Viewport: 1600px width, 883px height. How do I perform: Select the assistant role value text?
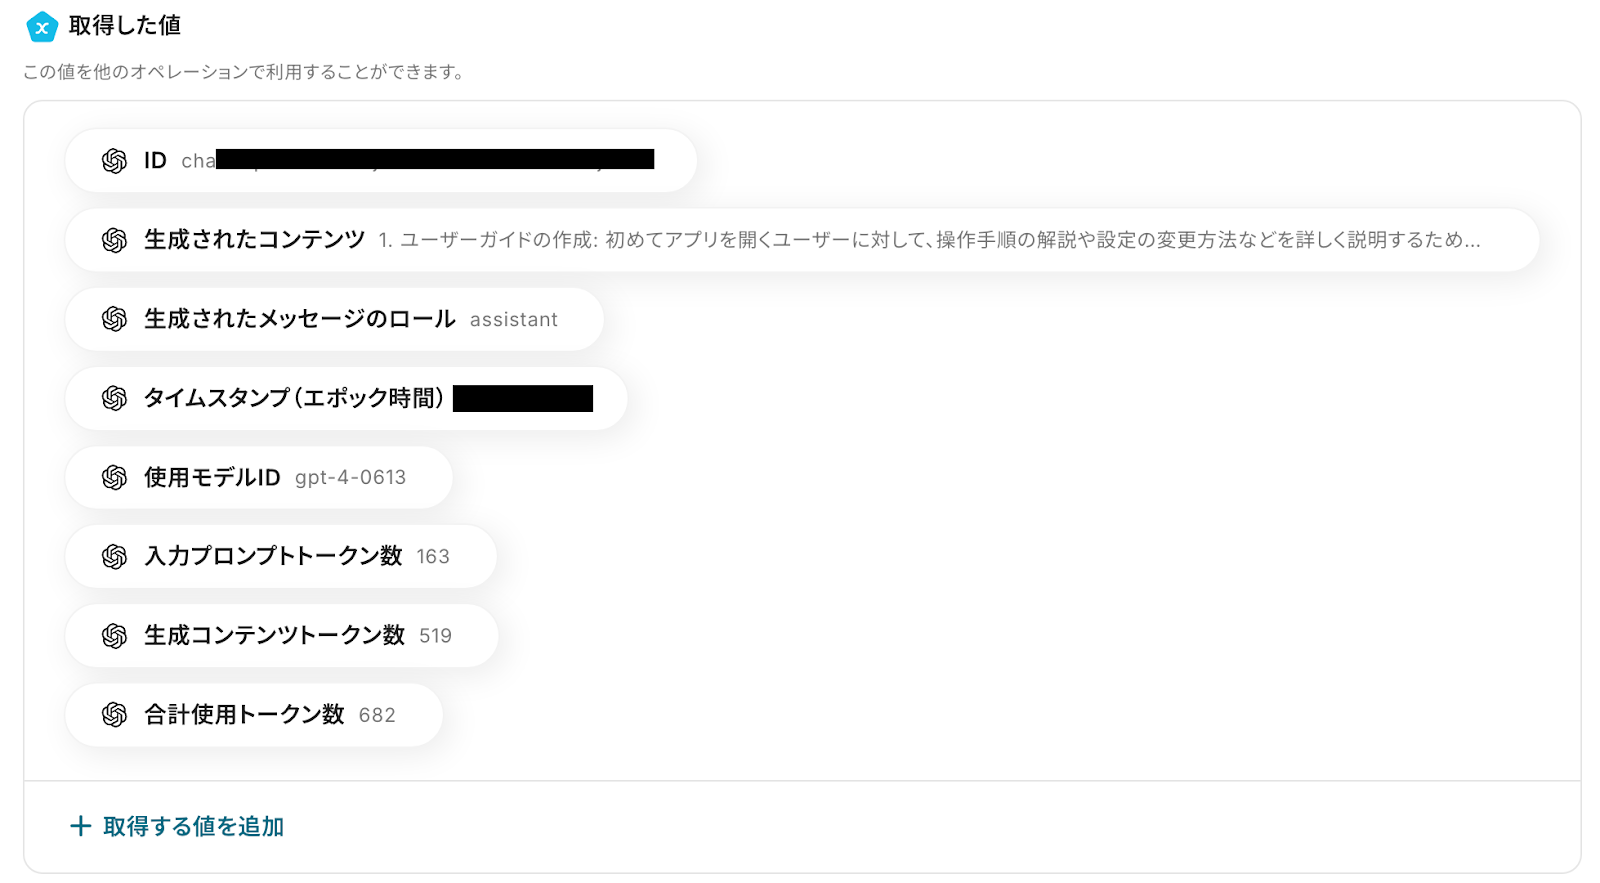[x=513, y=320]
